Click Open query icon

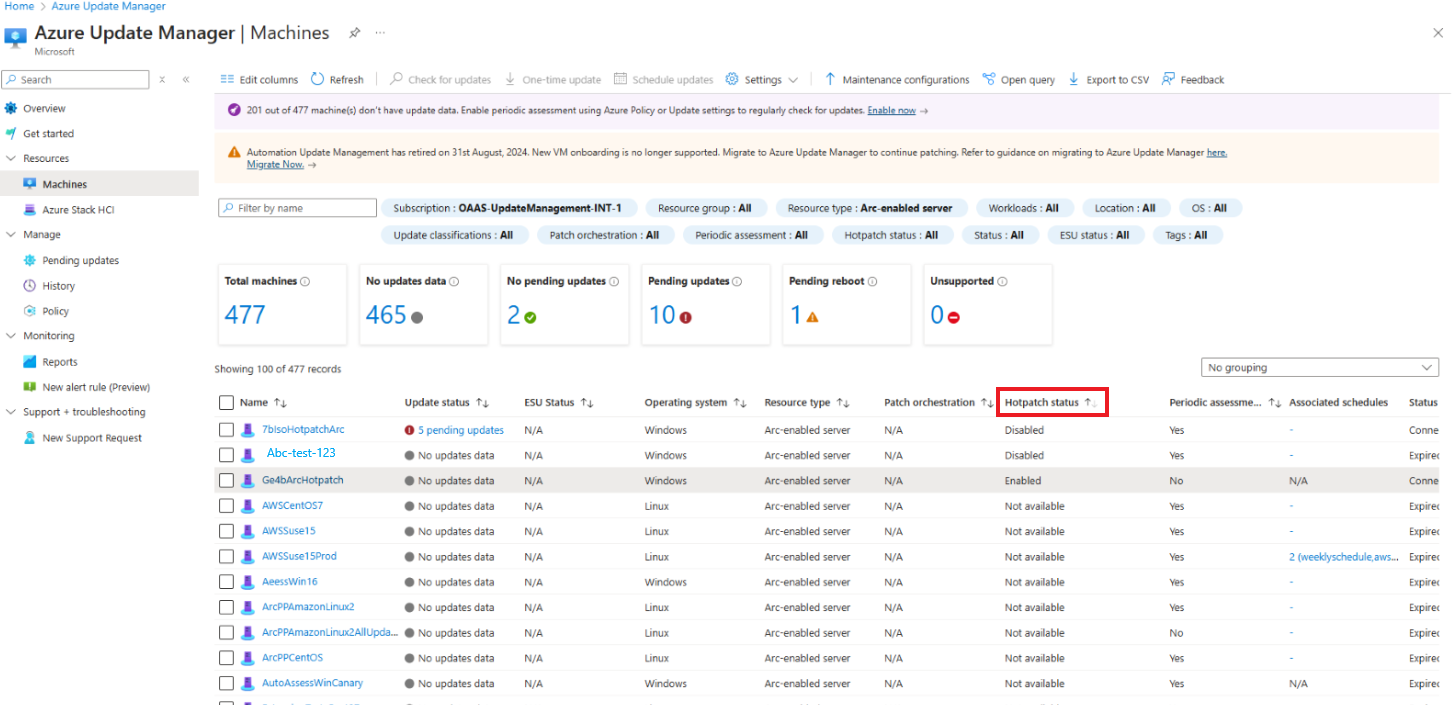click(989, 80)
